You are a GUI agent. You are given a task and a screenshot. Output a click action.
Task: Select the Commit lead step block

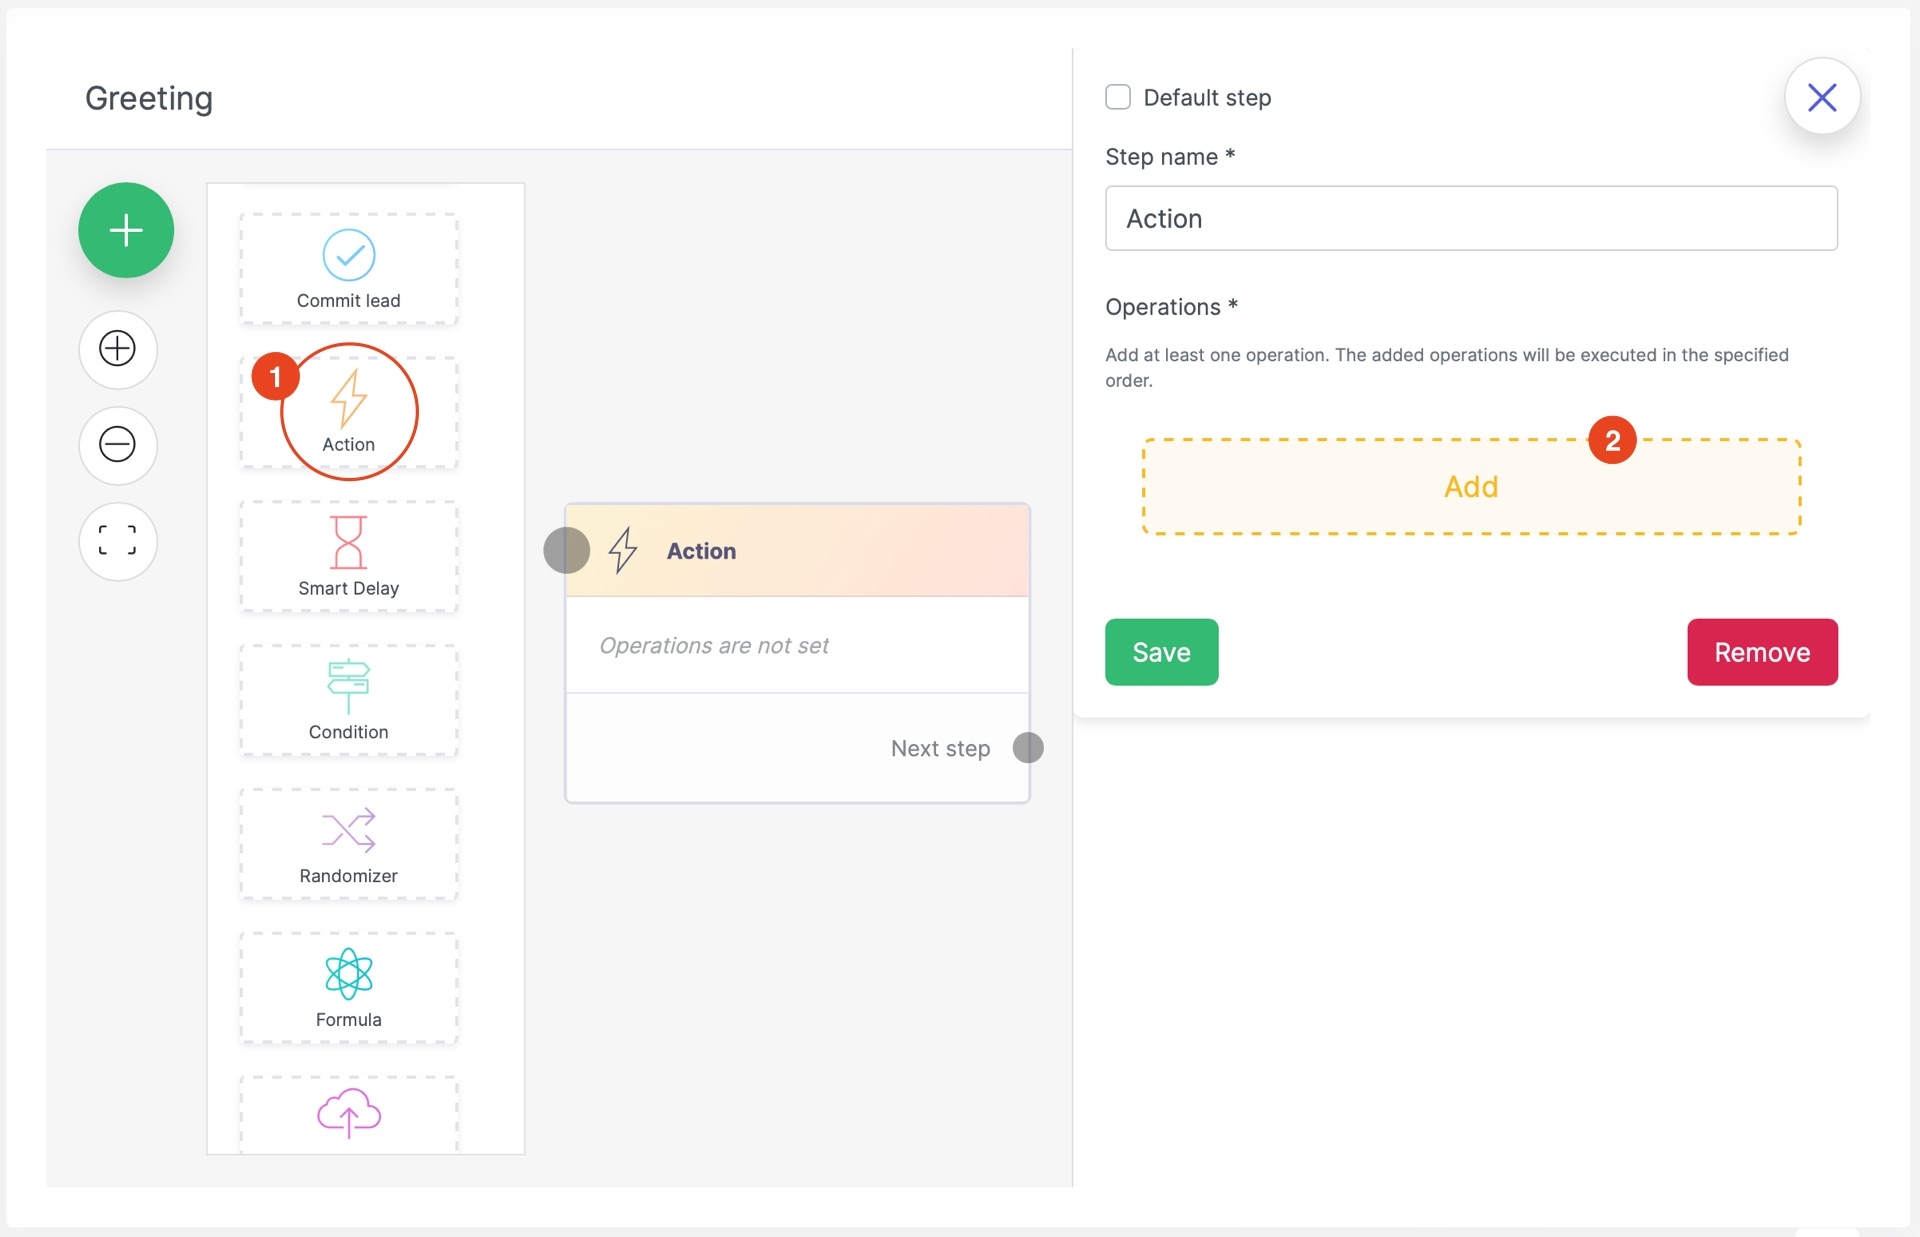tap(348, 268)
